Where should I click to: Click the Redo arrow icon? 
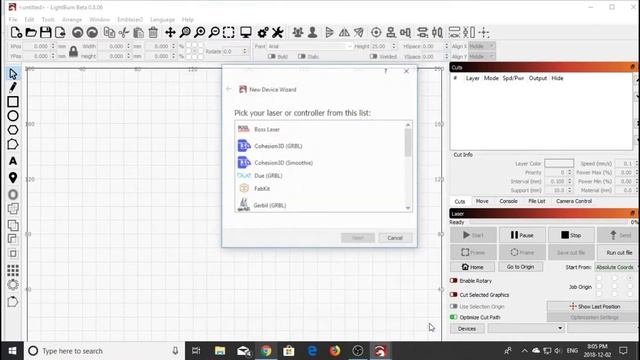(x=92, y=32)
